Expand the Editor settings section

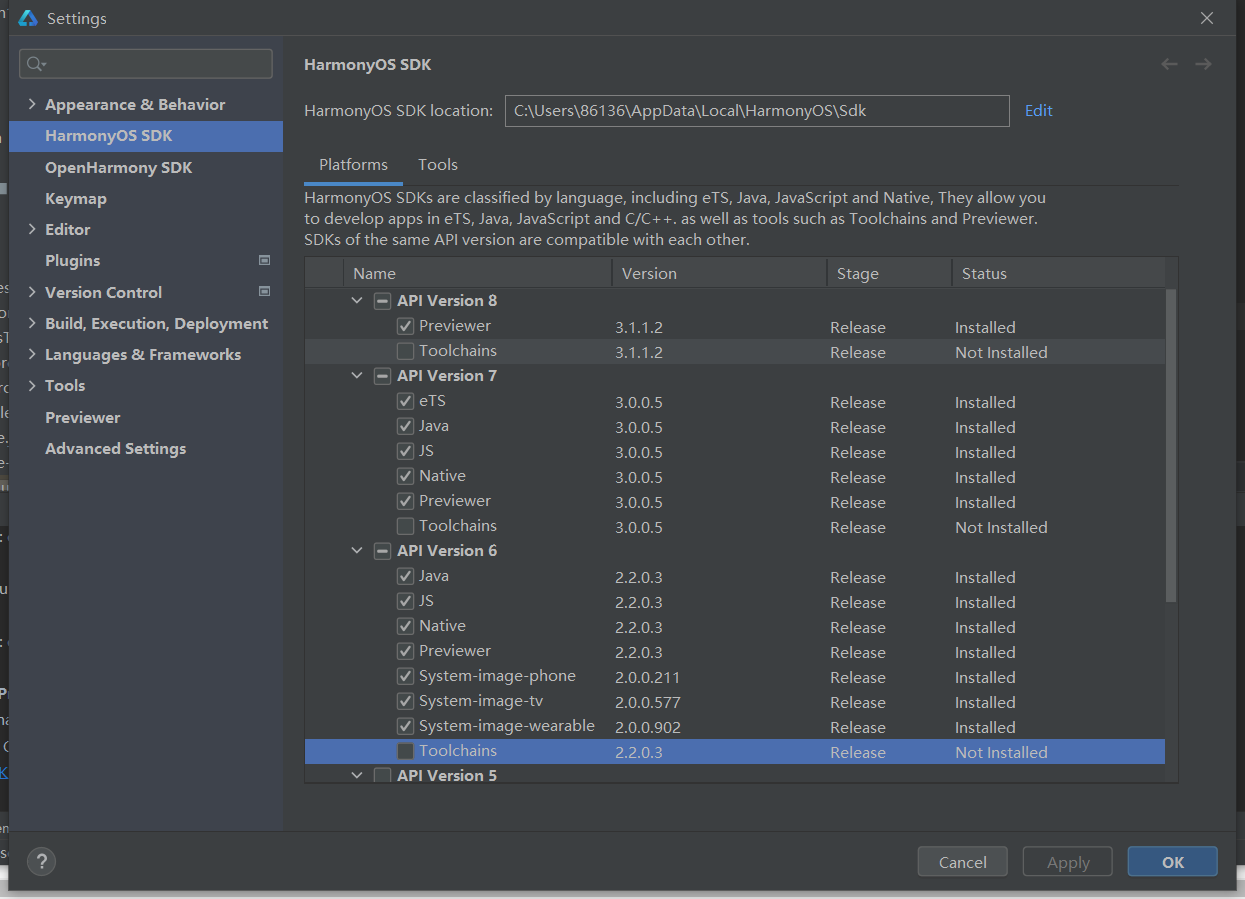32,229
